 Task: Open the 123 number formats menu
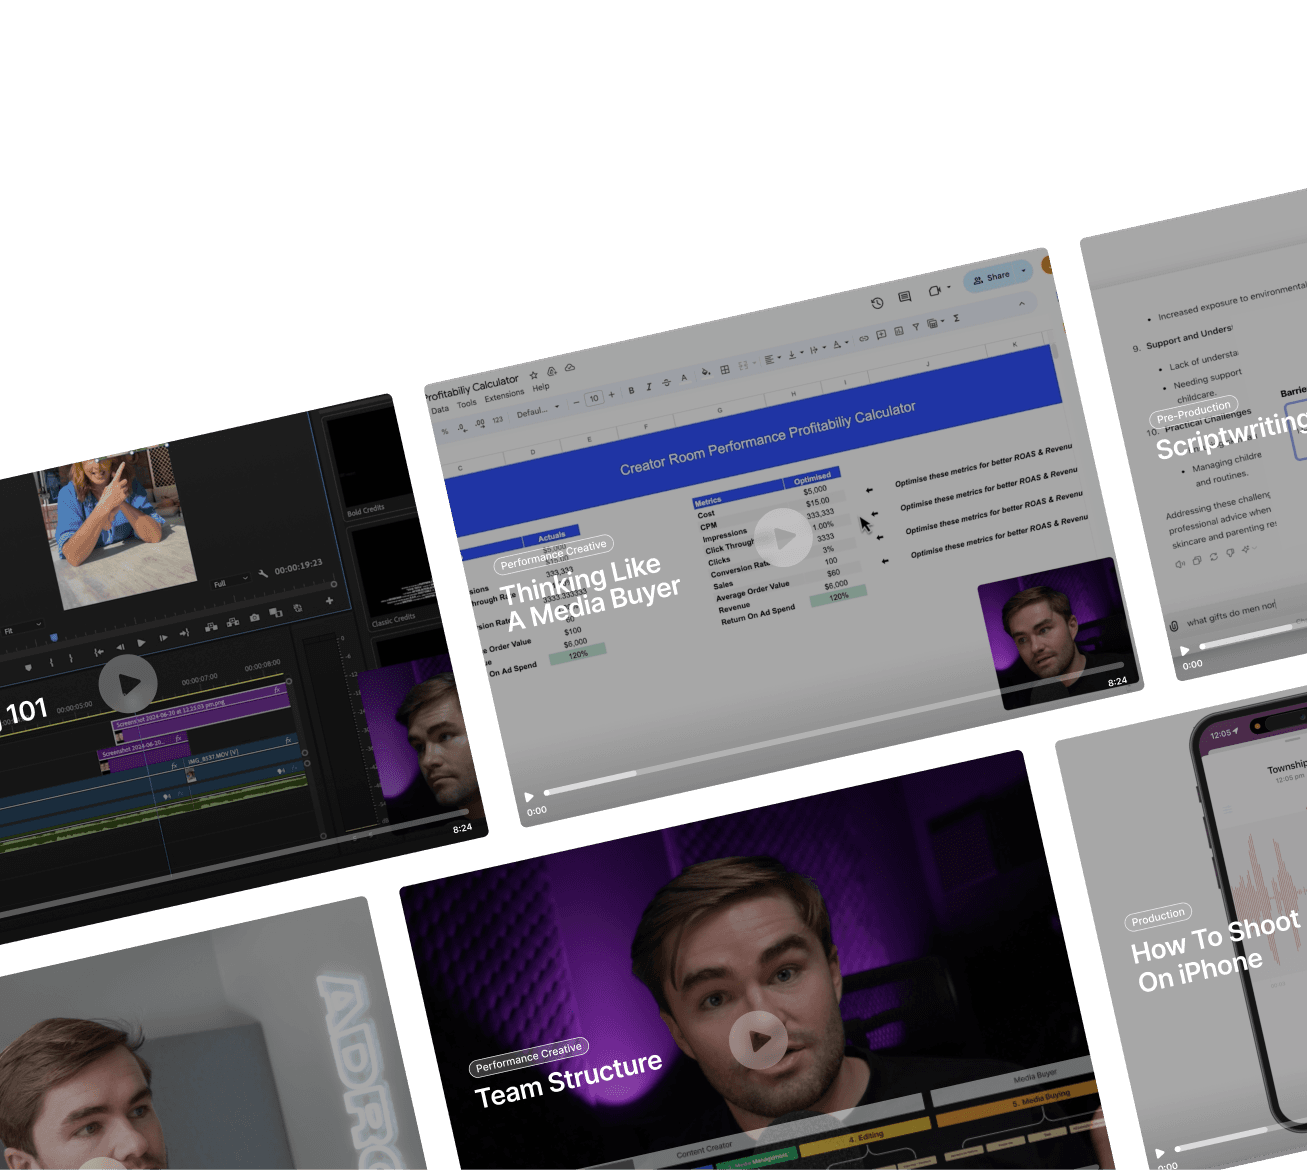click(497, 420)
